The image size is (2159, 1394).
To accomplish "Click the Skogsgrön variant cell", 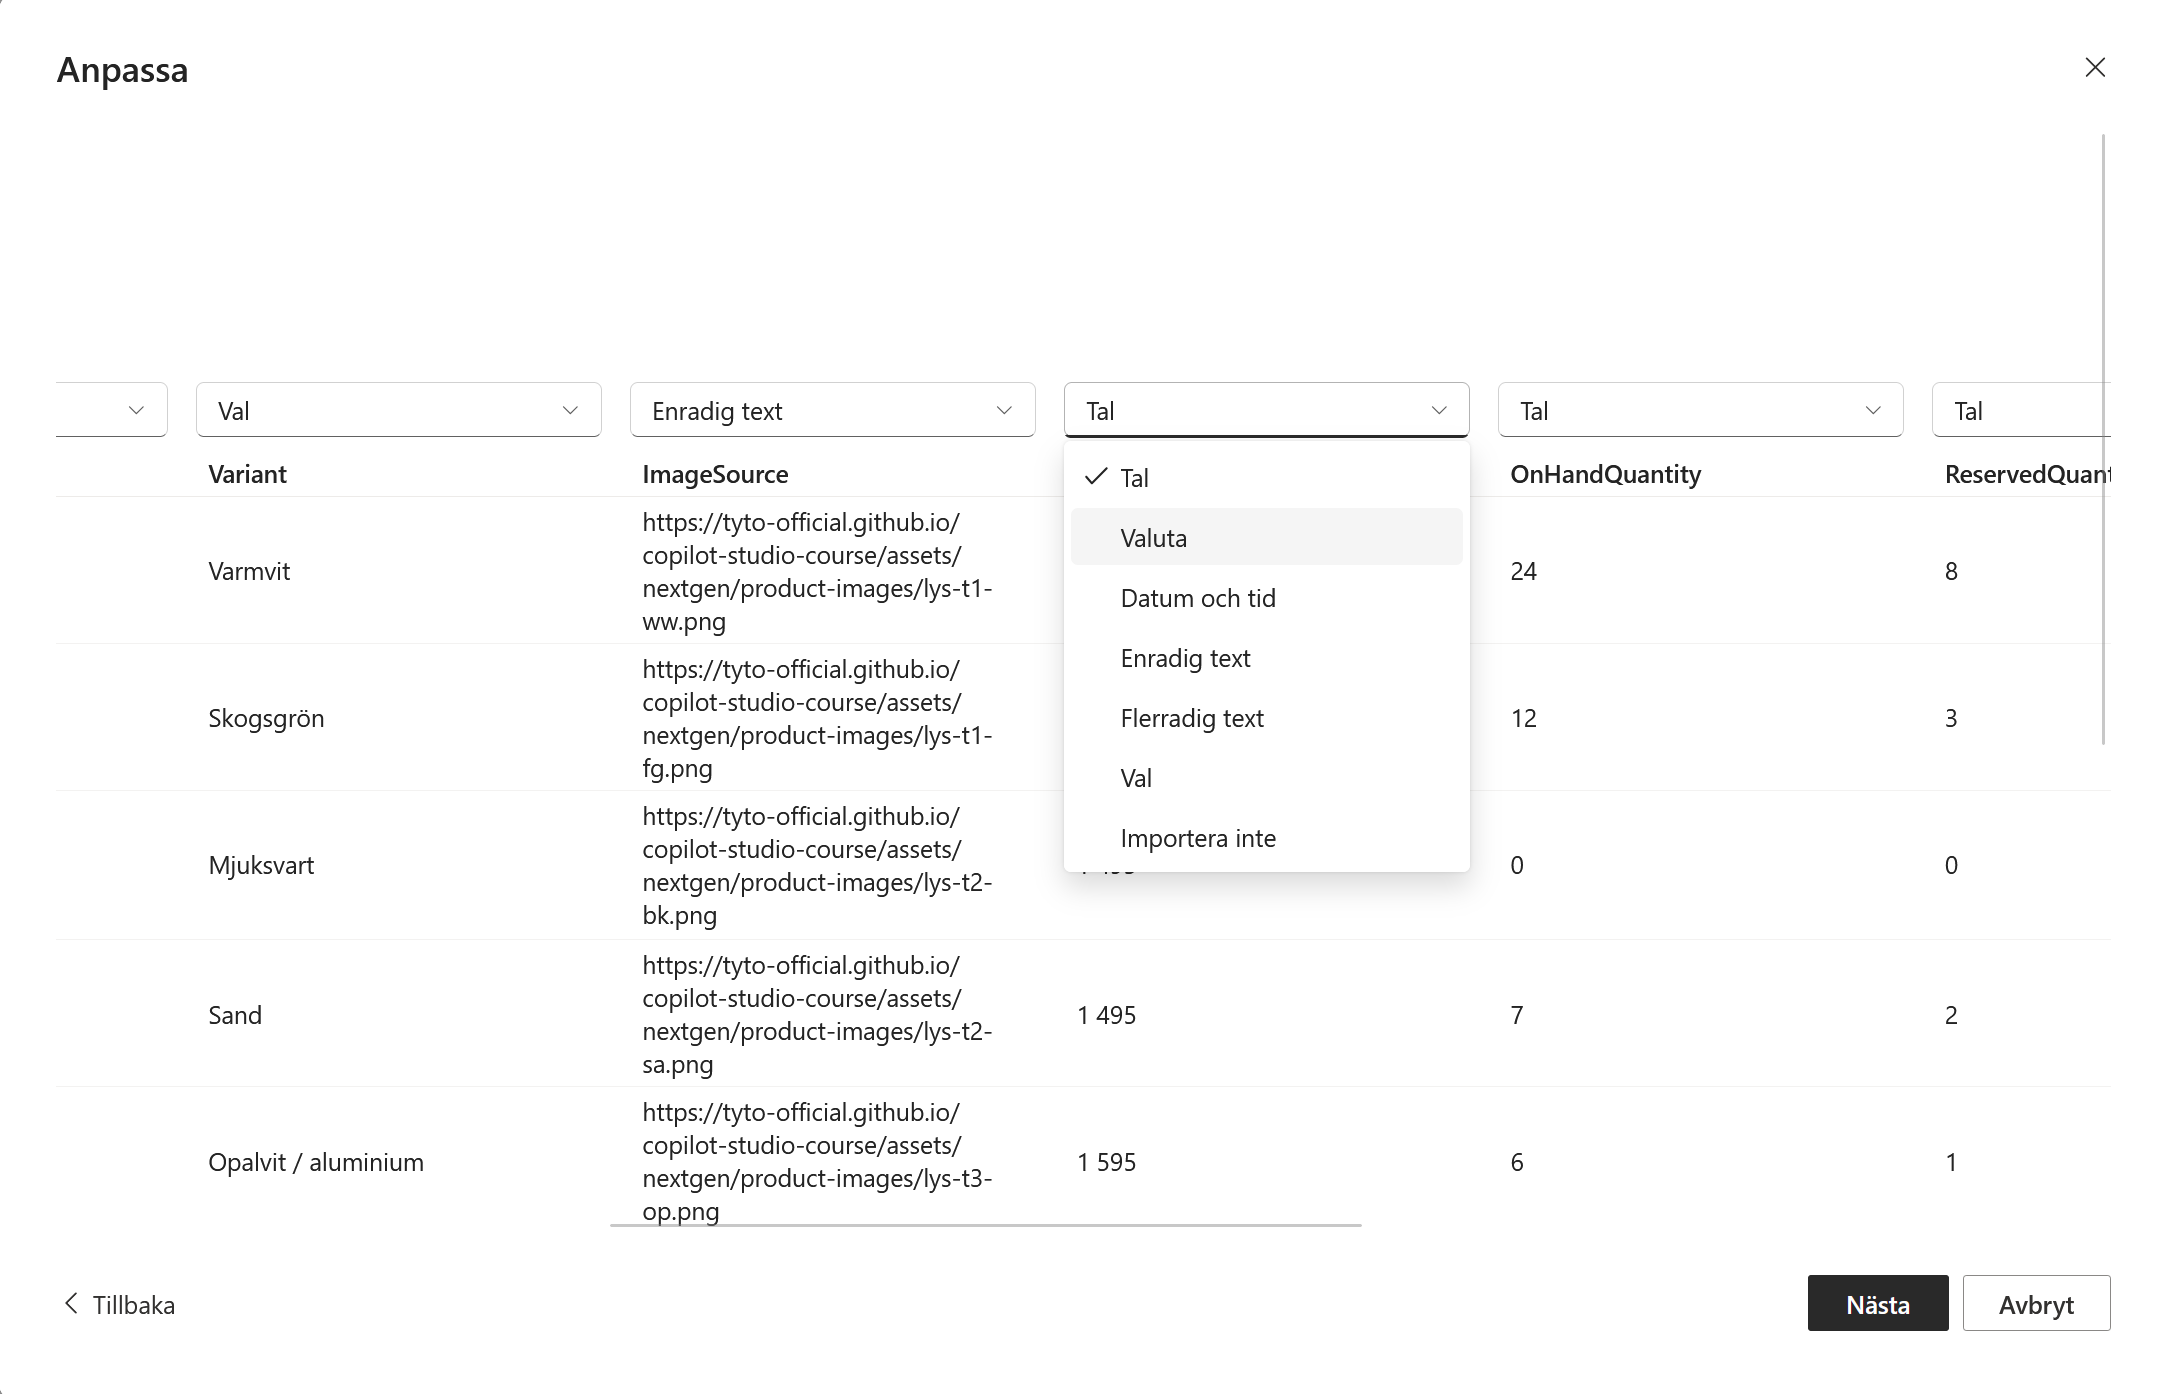I will click(266, 718).
